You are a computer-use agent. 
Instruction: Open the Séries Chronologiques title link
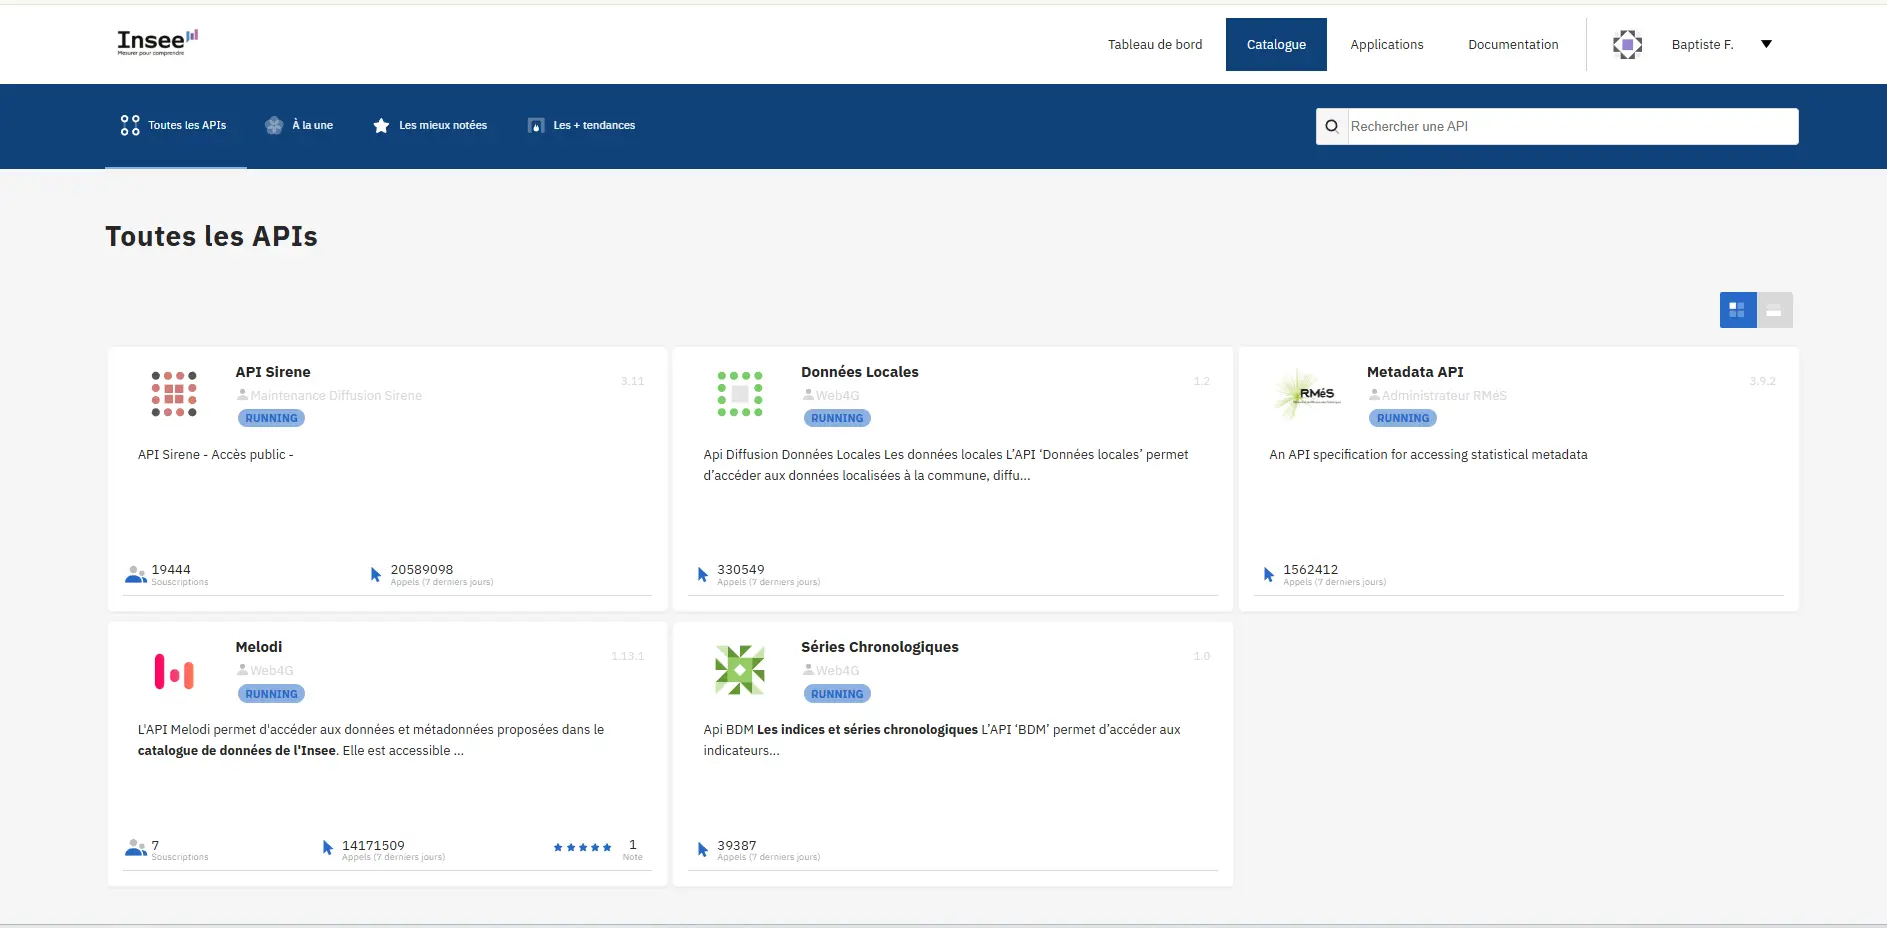(x=880, y=647)
